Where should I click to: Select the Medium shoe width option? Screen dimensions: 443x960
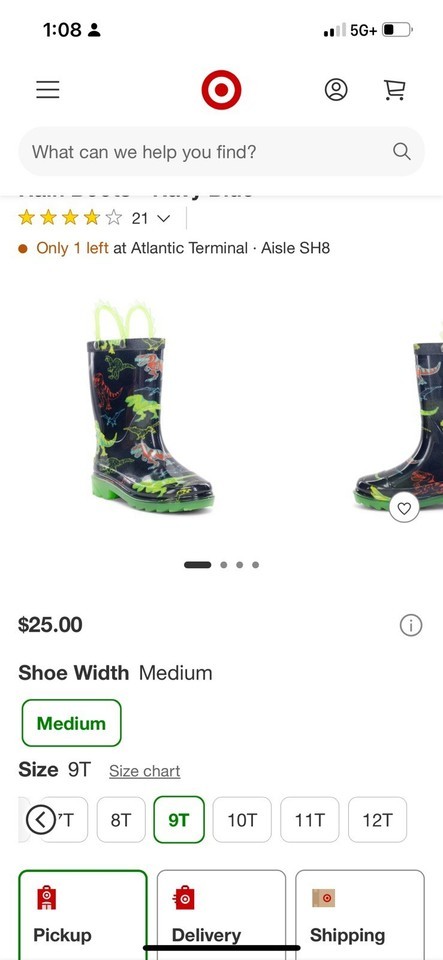pos(72,723)
